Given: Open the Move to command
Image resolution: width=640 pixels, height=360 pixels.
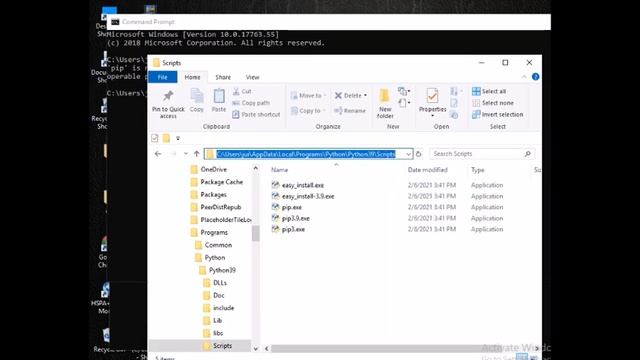Looking at the screenshot, I should click(x=308, y=96).
